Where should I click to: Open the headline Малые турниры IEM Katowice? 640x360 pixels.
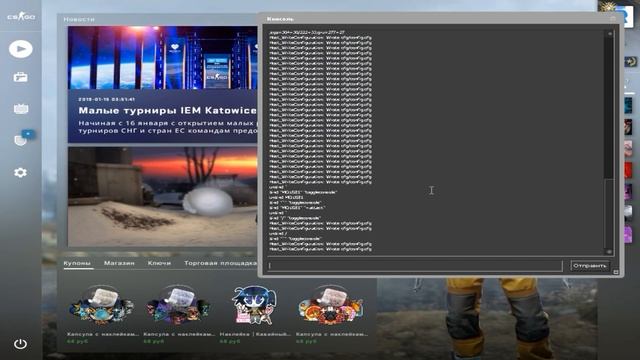pyautogui.click(x=167, y=111)
